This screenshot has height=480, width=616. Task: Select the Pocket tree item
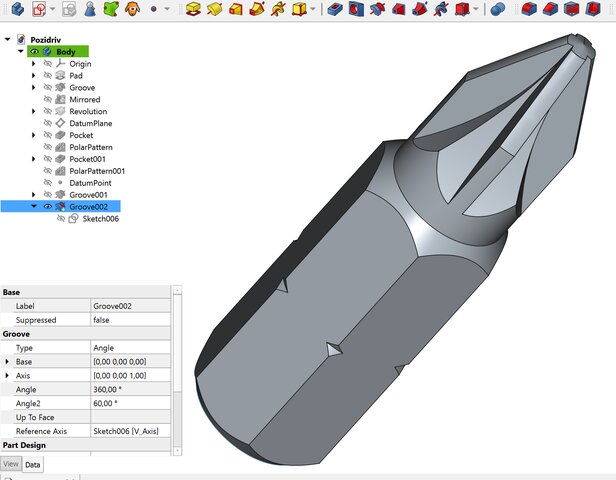click(x=81, y=135)
